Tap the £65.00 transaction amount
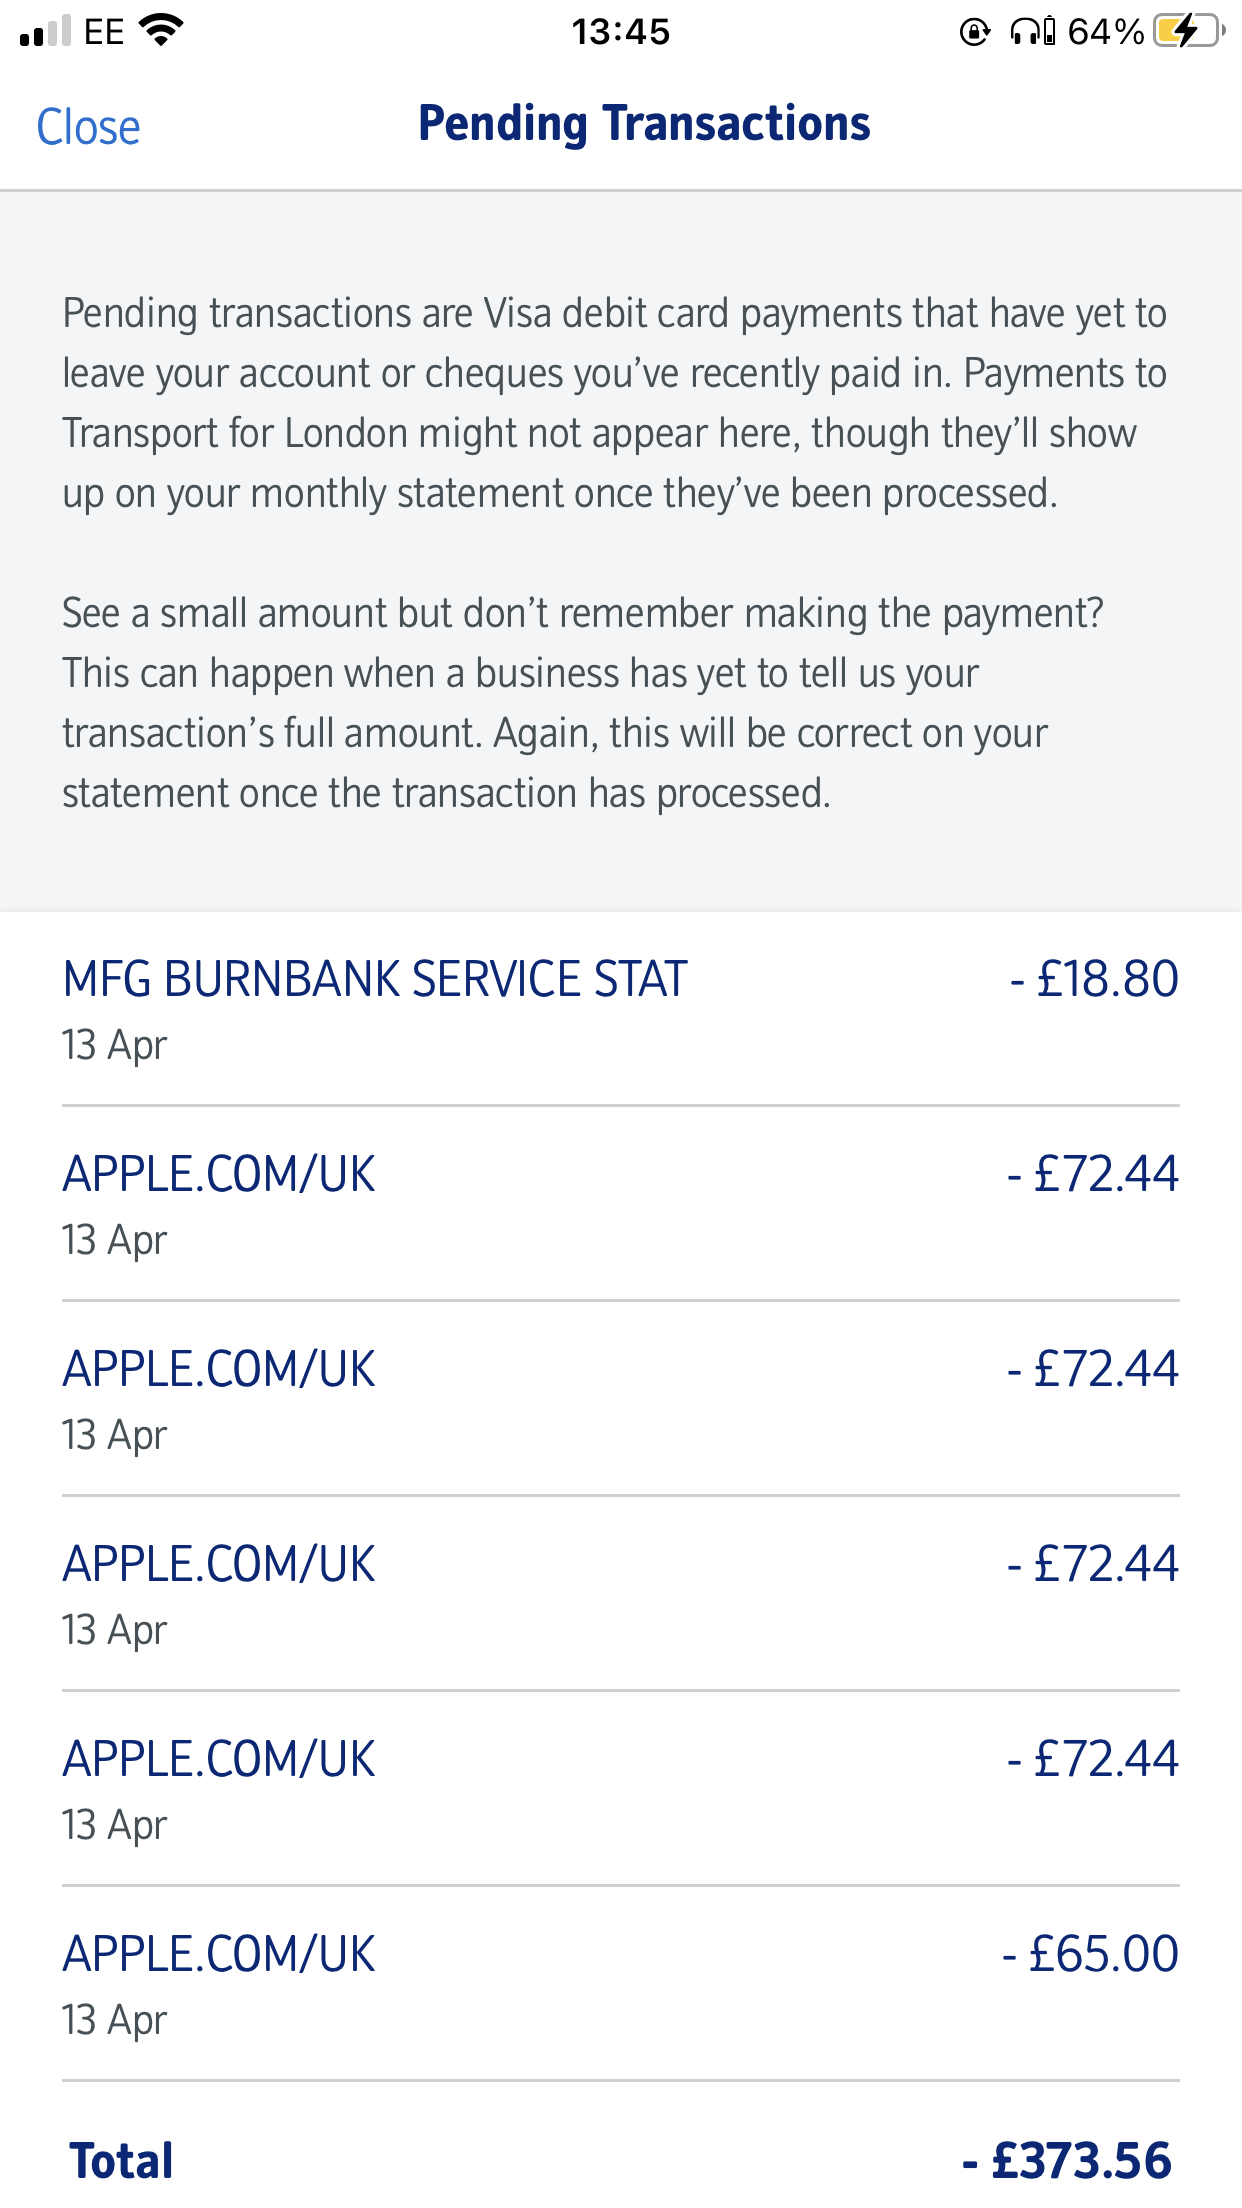The image size is (1242, 2208). click(x=1091, y=1954)
